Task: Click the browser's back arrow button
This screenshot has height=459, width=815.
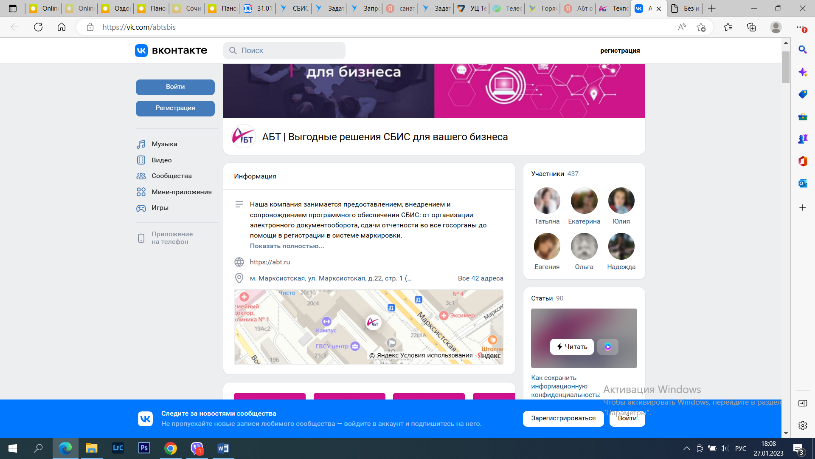Action: 14,28
